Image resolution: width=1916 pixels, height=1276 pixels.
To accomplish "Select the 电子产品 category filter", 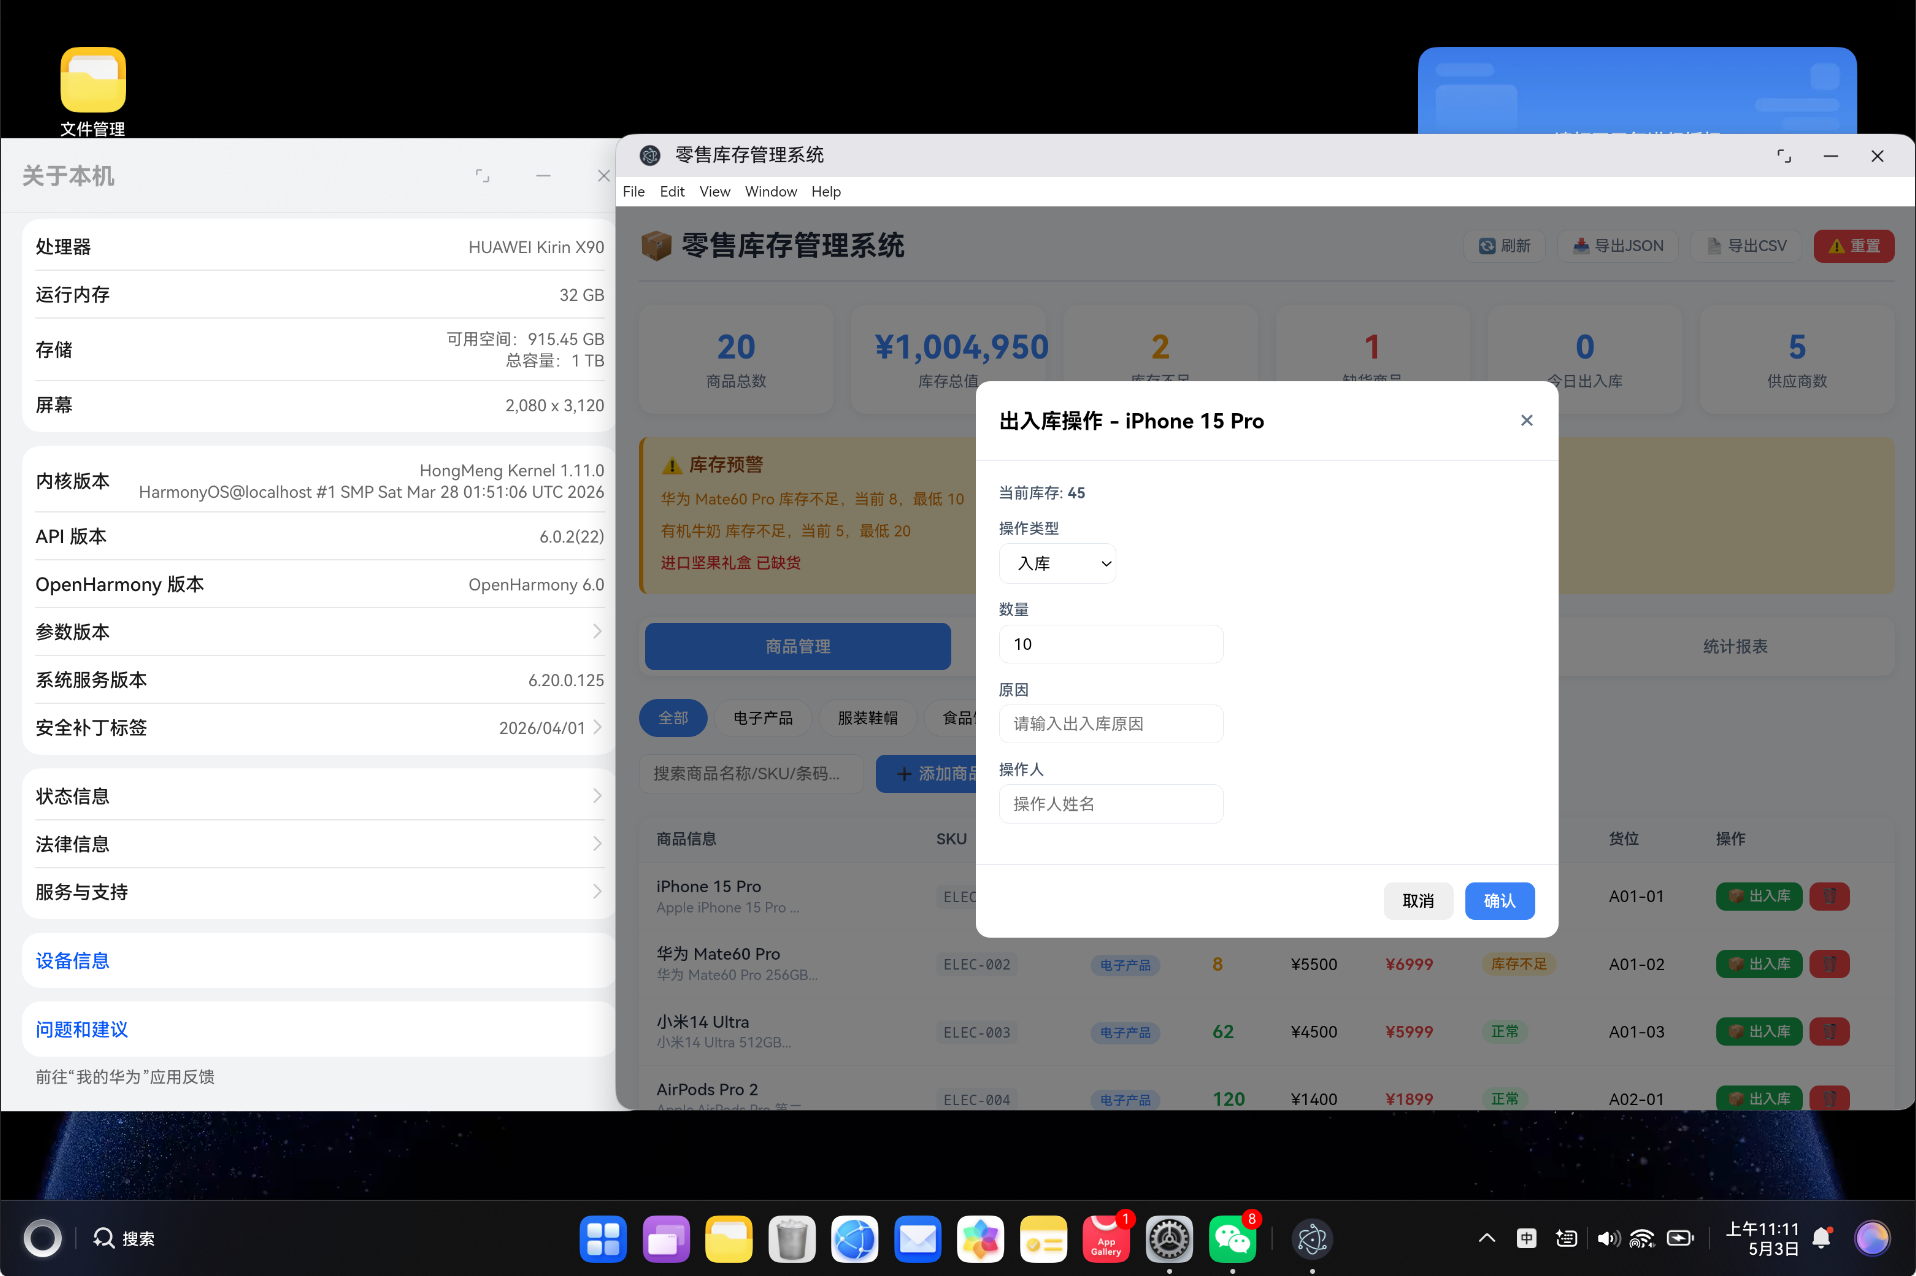I will 762,718.
